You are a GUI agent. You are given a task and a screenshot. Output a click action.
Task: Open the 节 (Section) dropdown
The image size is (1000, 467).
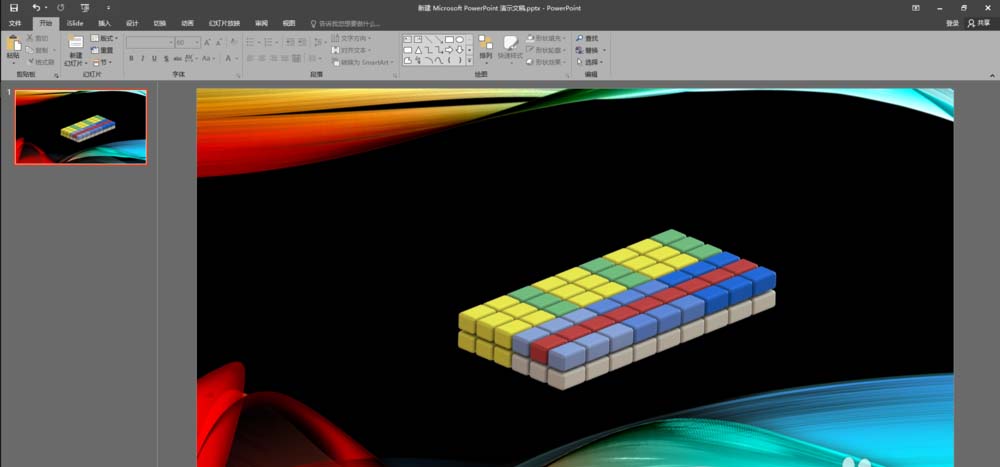click(102, 62)
